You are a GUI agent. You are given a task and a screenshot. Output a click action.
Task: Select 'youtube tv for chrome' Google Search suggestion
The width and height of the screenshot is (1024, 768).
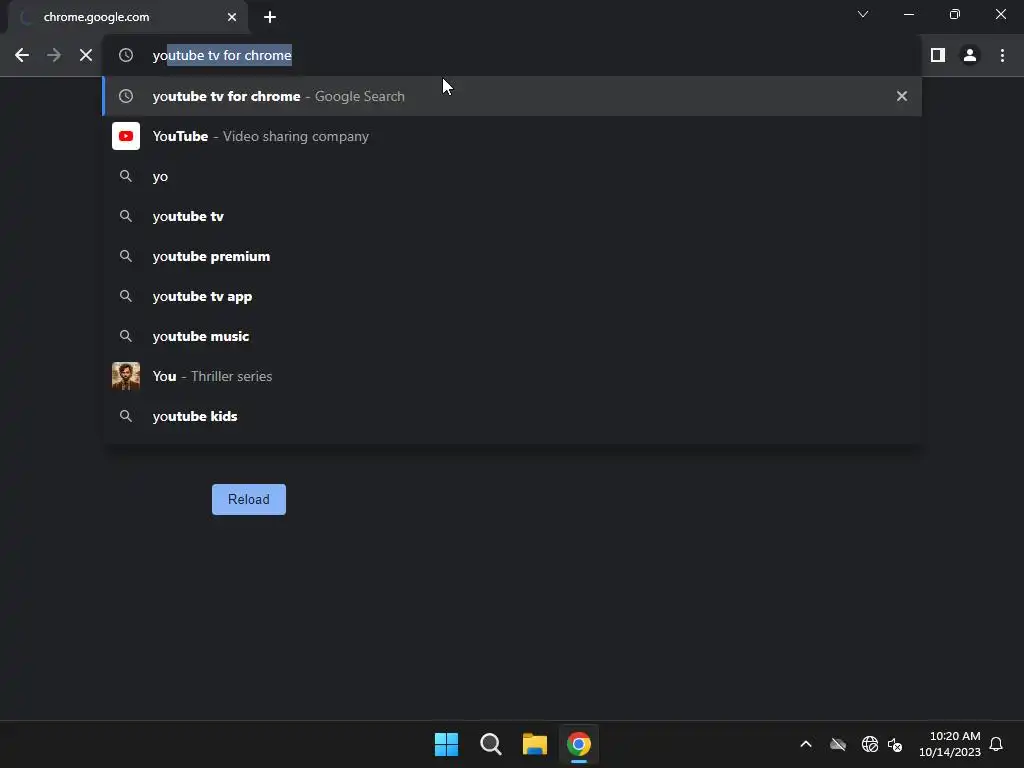coord(512,96)
